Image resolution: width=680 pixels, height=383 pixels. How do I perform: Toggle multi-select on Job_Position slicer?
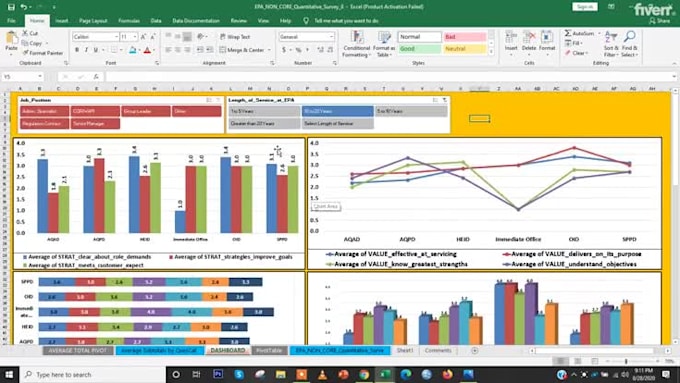click(x=209, y=100)
